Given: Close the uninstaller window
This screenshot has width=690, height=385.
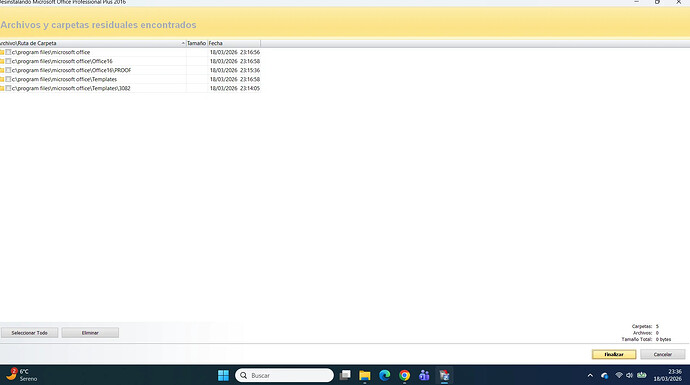Looking at the screenshot, I should (x=678, y=2).
